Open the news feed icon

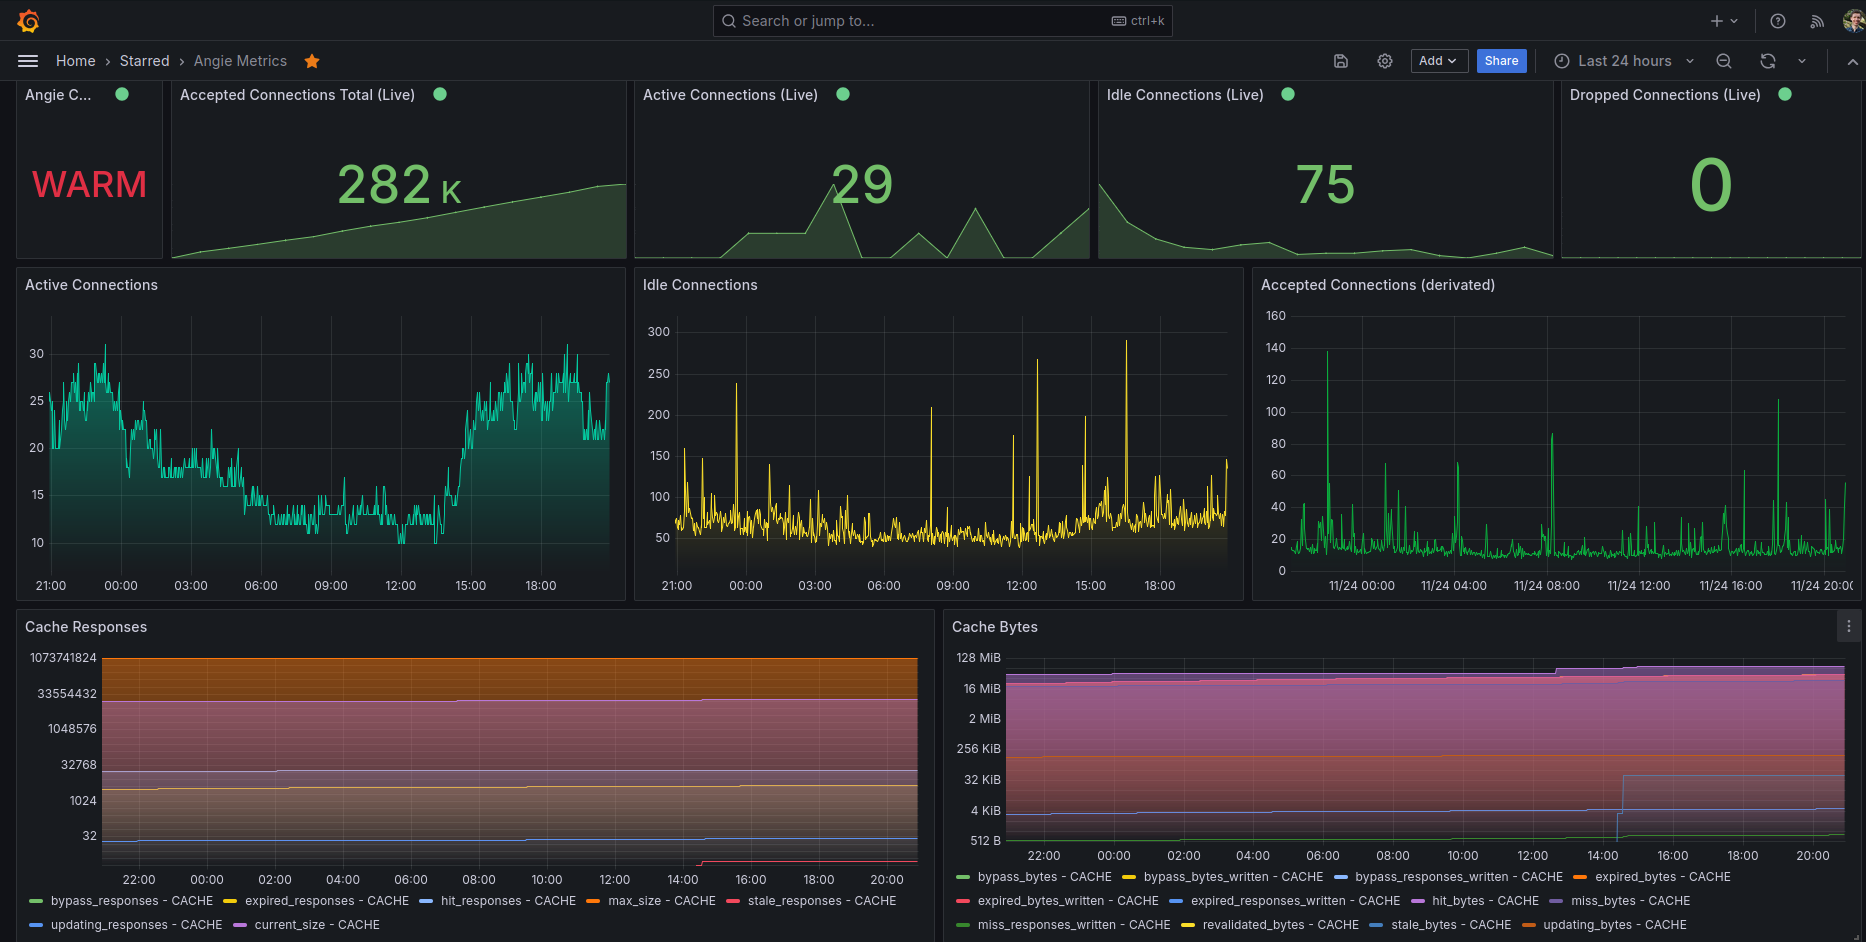click(x=1817, y=21)
